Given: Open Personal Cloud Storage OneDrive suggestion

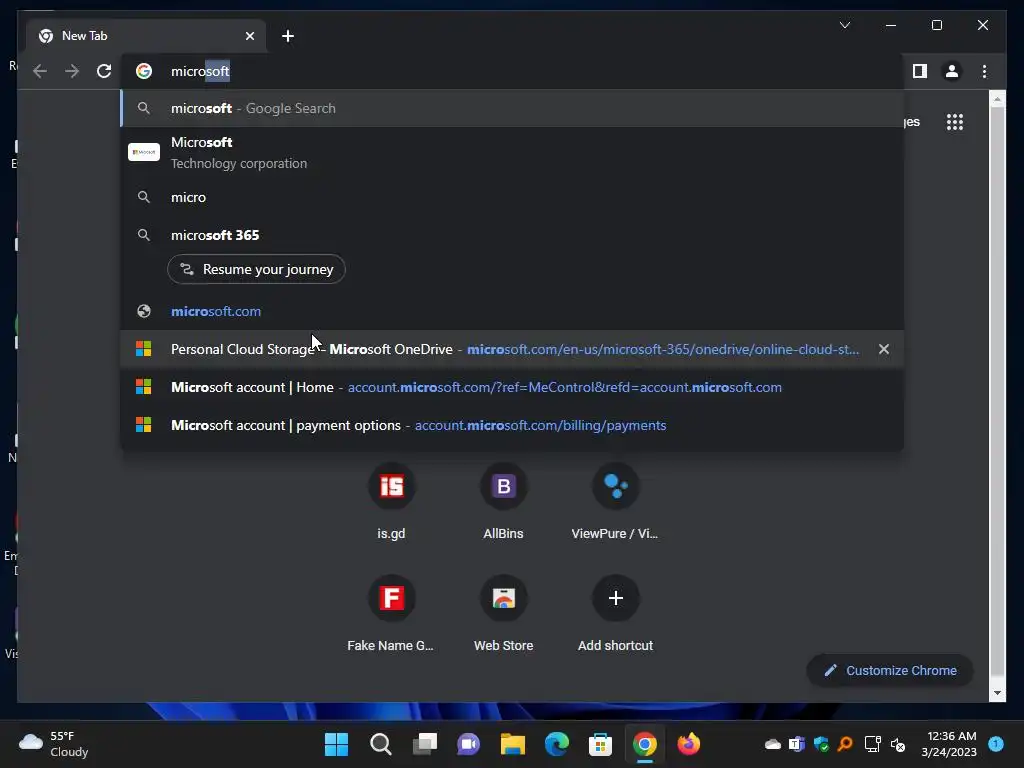Looking at the screenshot, I should pos(512,349).
